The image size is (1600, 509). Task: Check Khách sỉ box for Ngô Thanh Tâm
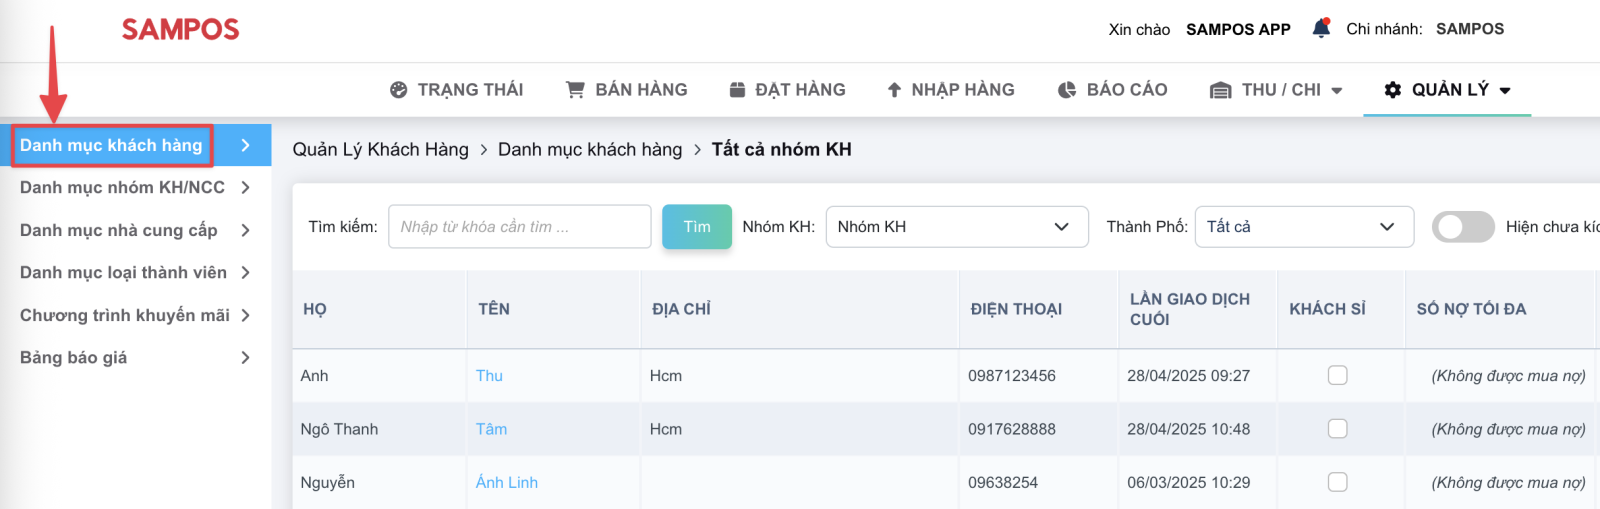click(x=1337, y=428)
